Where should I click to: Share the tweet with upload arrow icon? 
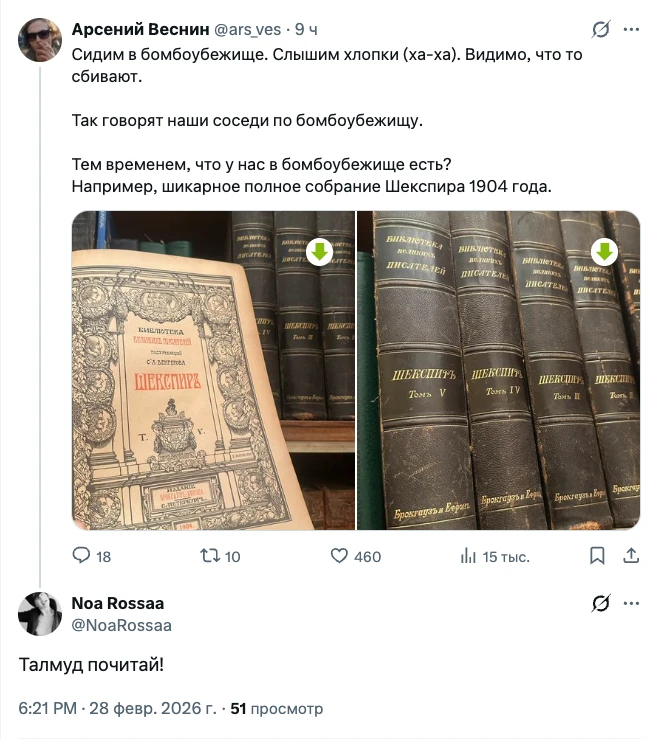click(x=631, y=556)
